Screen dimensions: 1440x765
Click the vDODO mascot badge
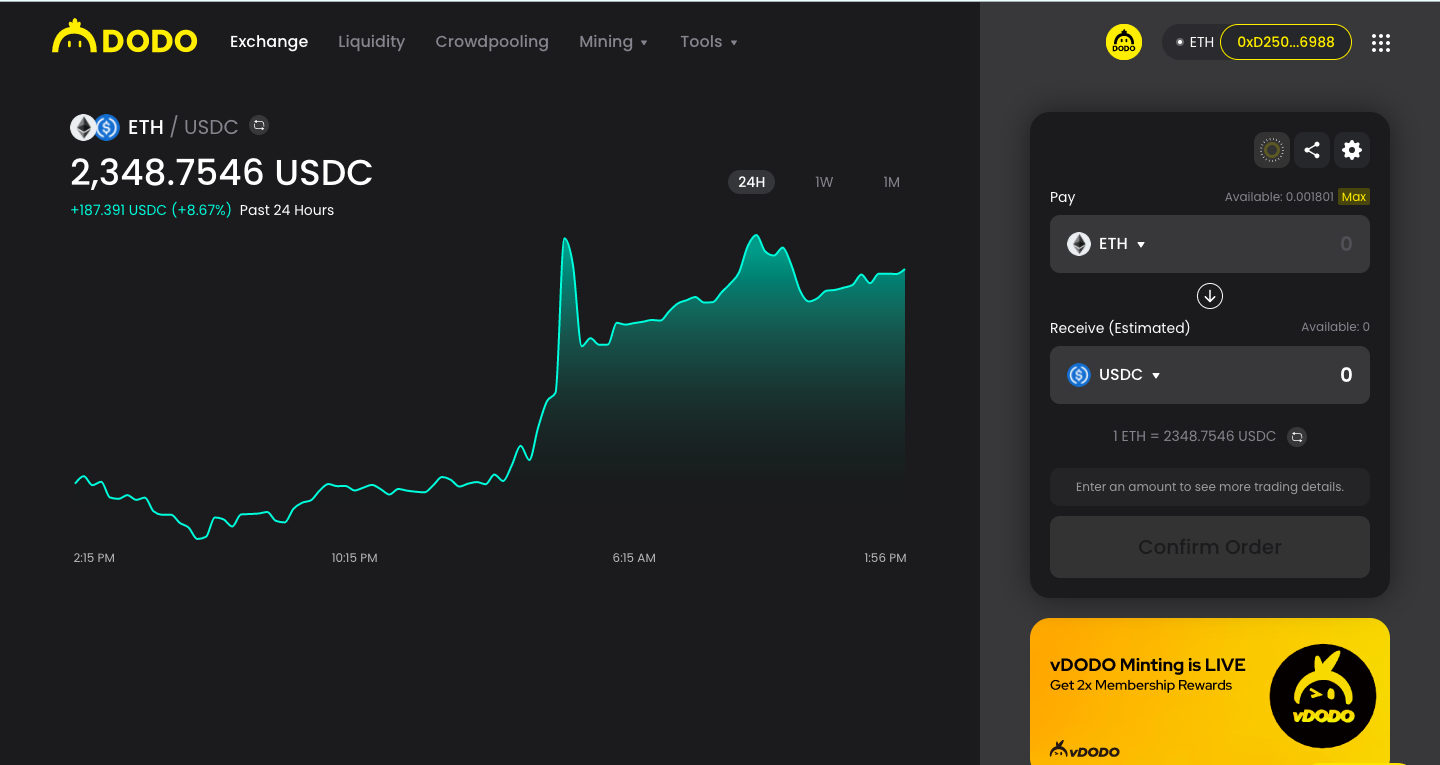(x=1322, y=696)
